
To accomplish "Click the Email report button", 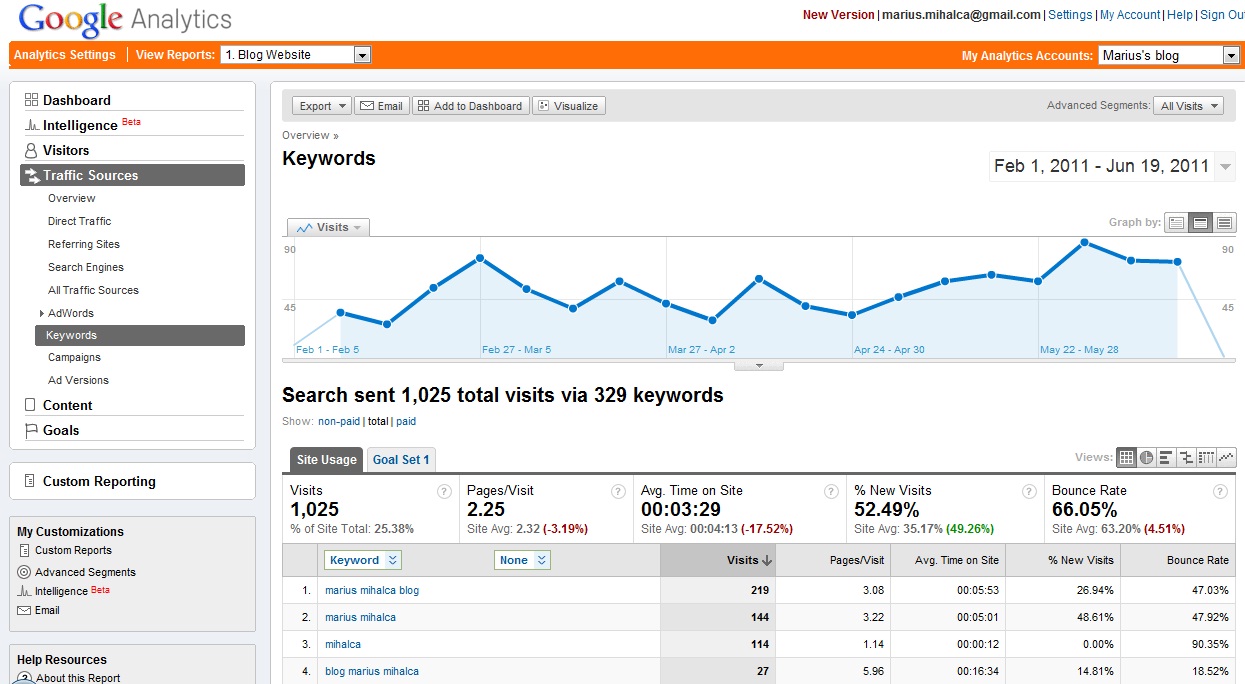I will (x=382, y=106).
